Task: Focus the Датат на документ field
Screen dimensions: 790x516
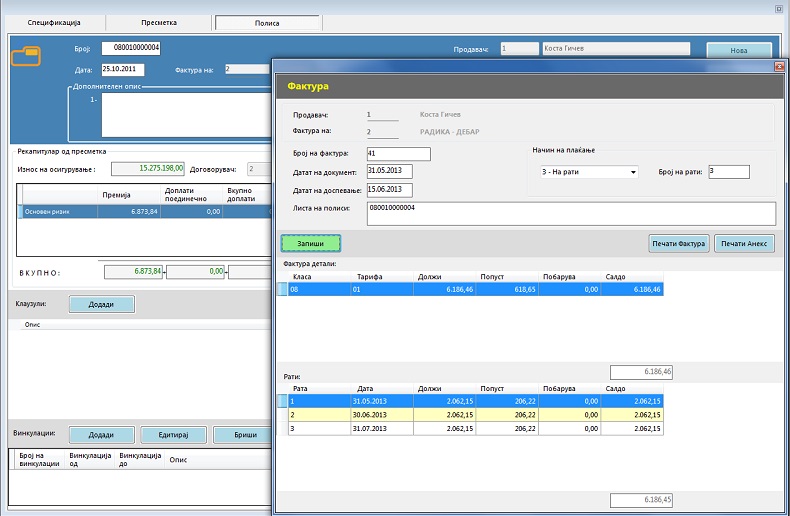Action: [389, 171]
